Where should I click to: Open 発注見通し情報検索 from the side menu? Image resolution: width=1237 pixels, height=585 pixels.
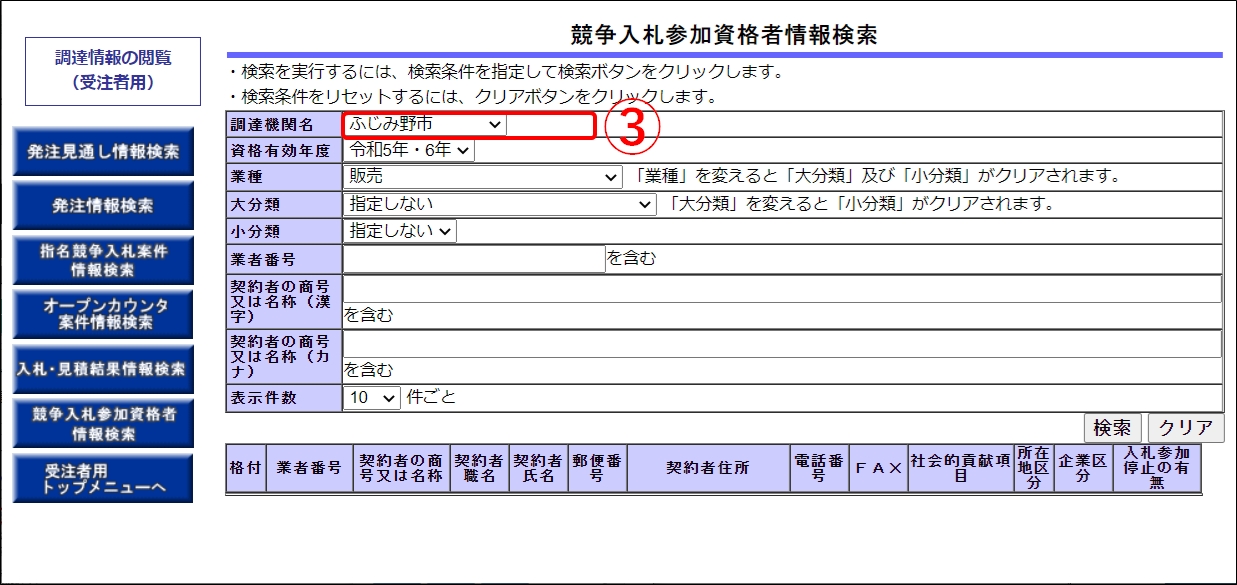(103, 153)
